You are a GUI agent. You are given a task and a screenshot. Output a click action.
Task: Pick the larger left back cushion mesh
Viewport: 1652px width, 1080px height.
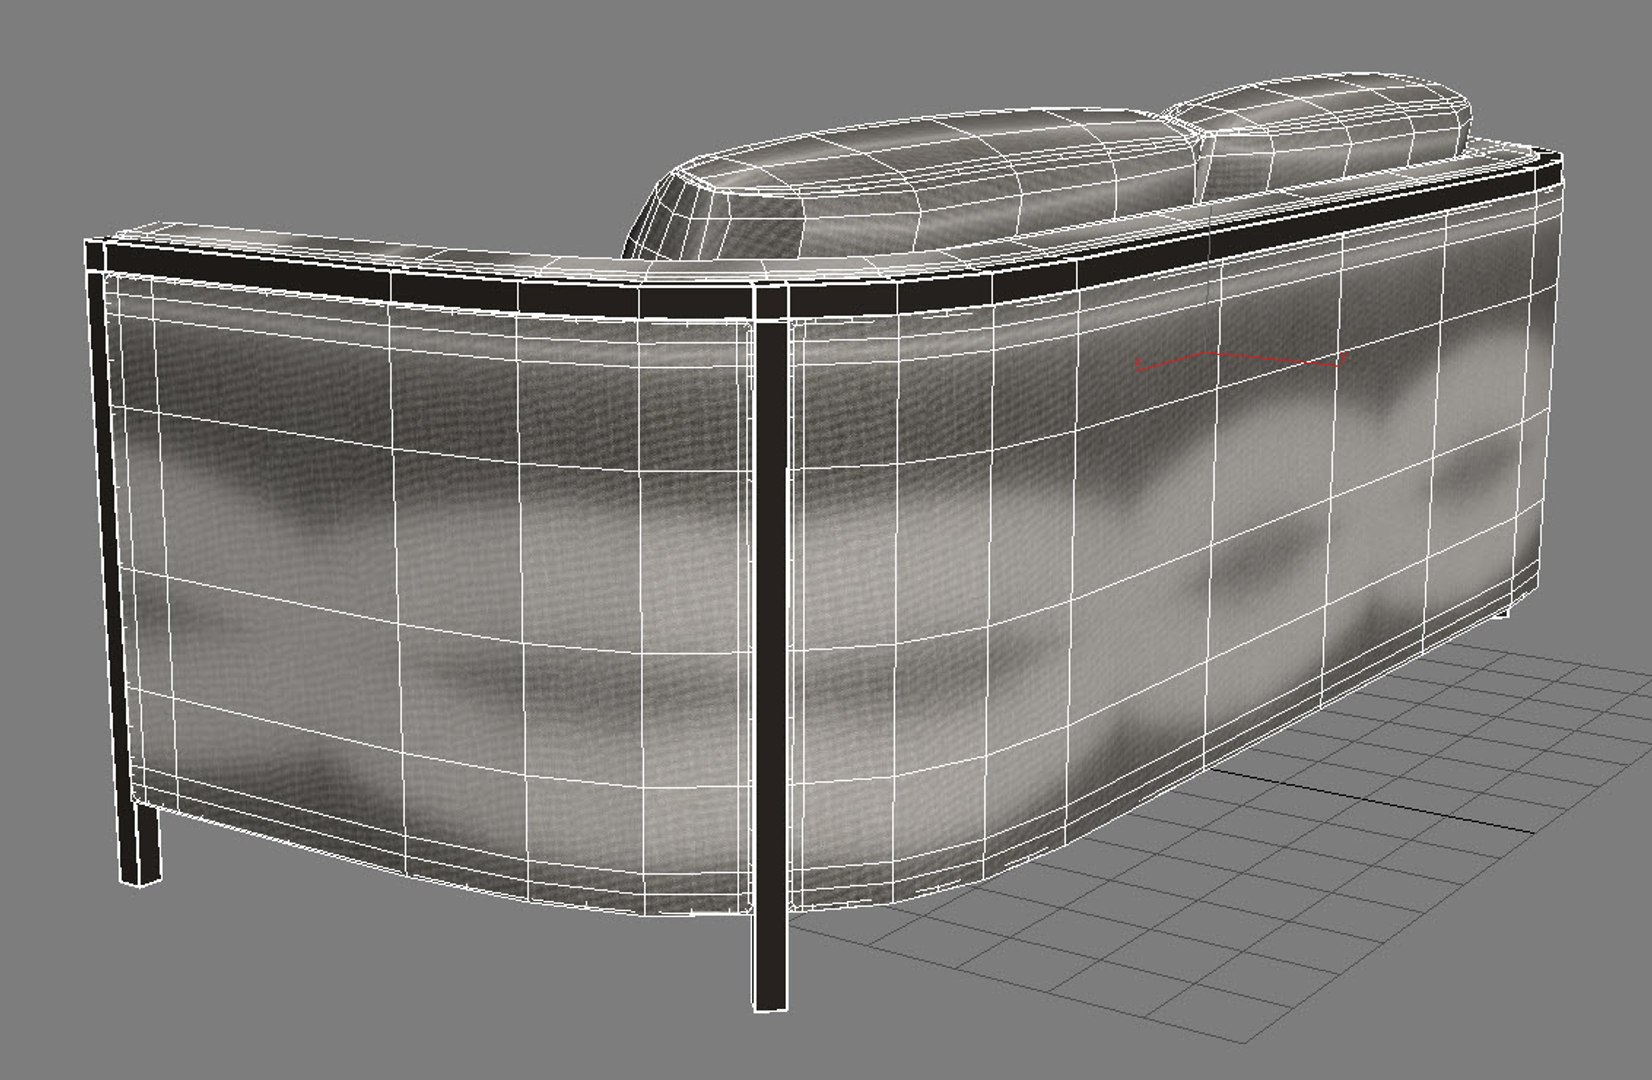(x=910, y=182)
